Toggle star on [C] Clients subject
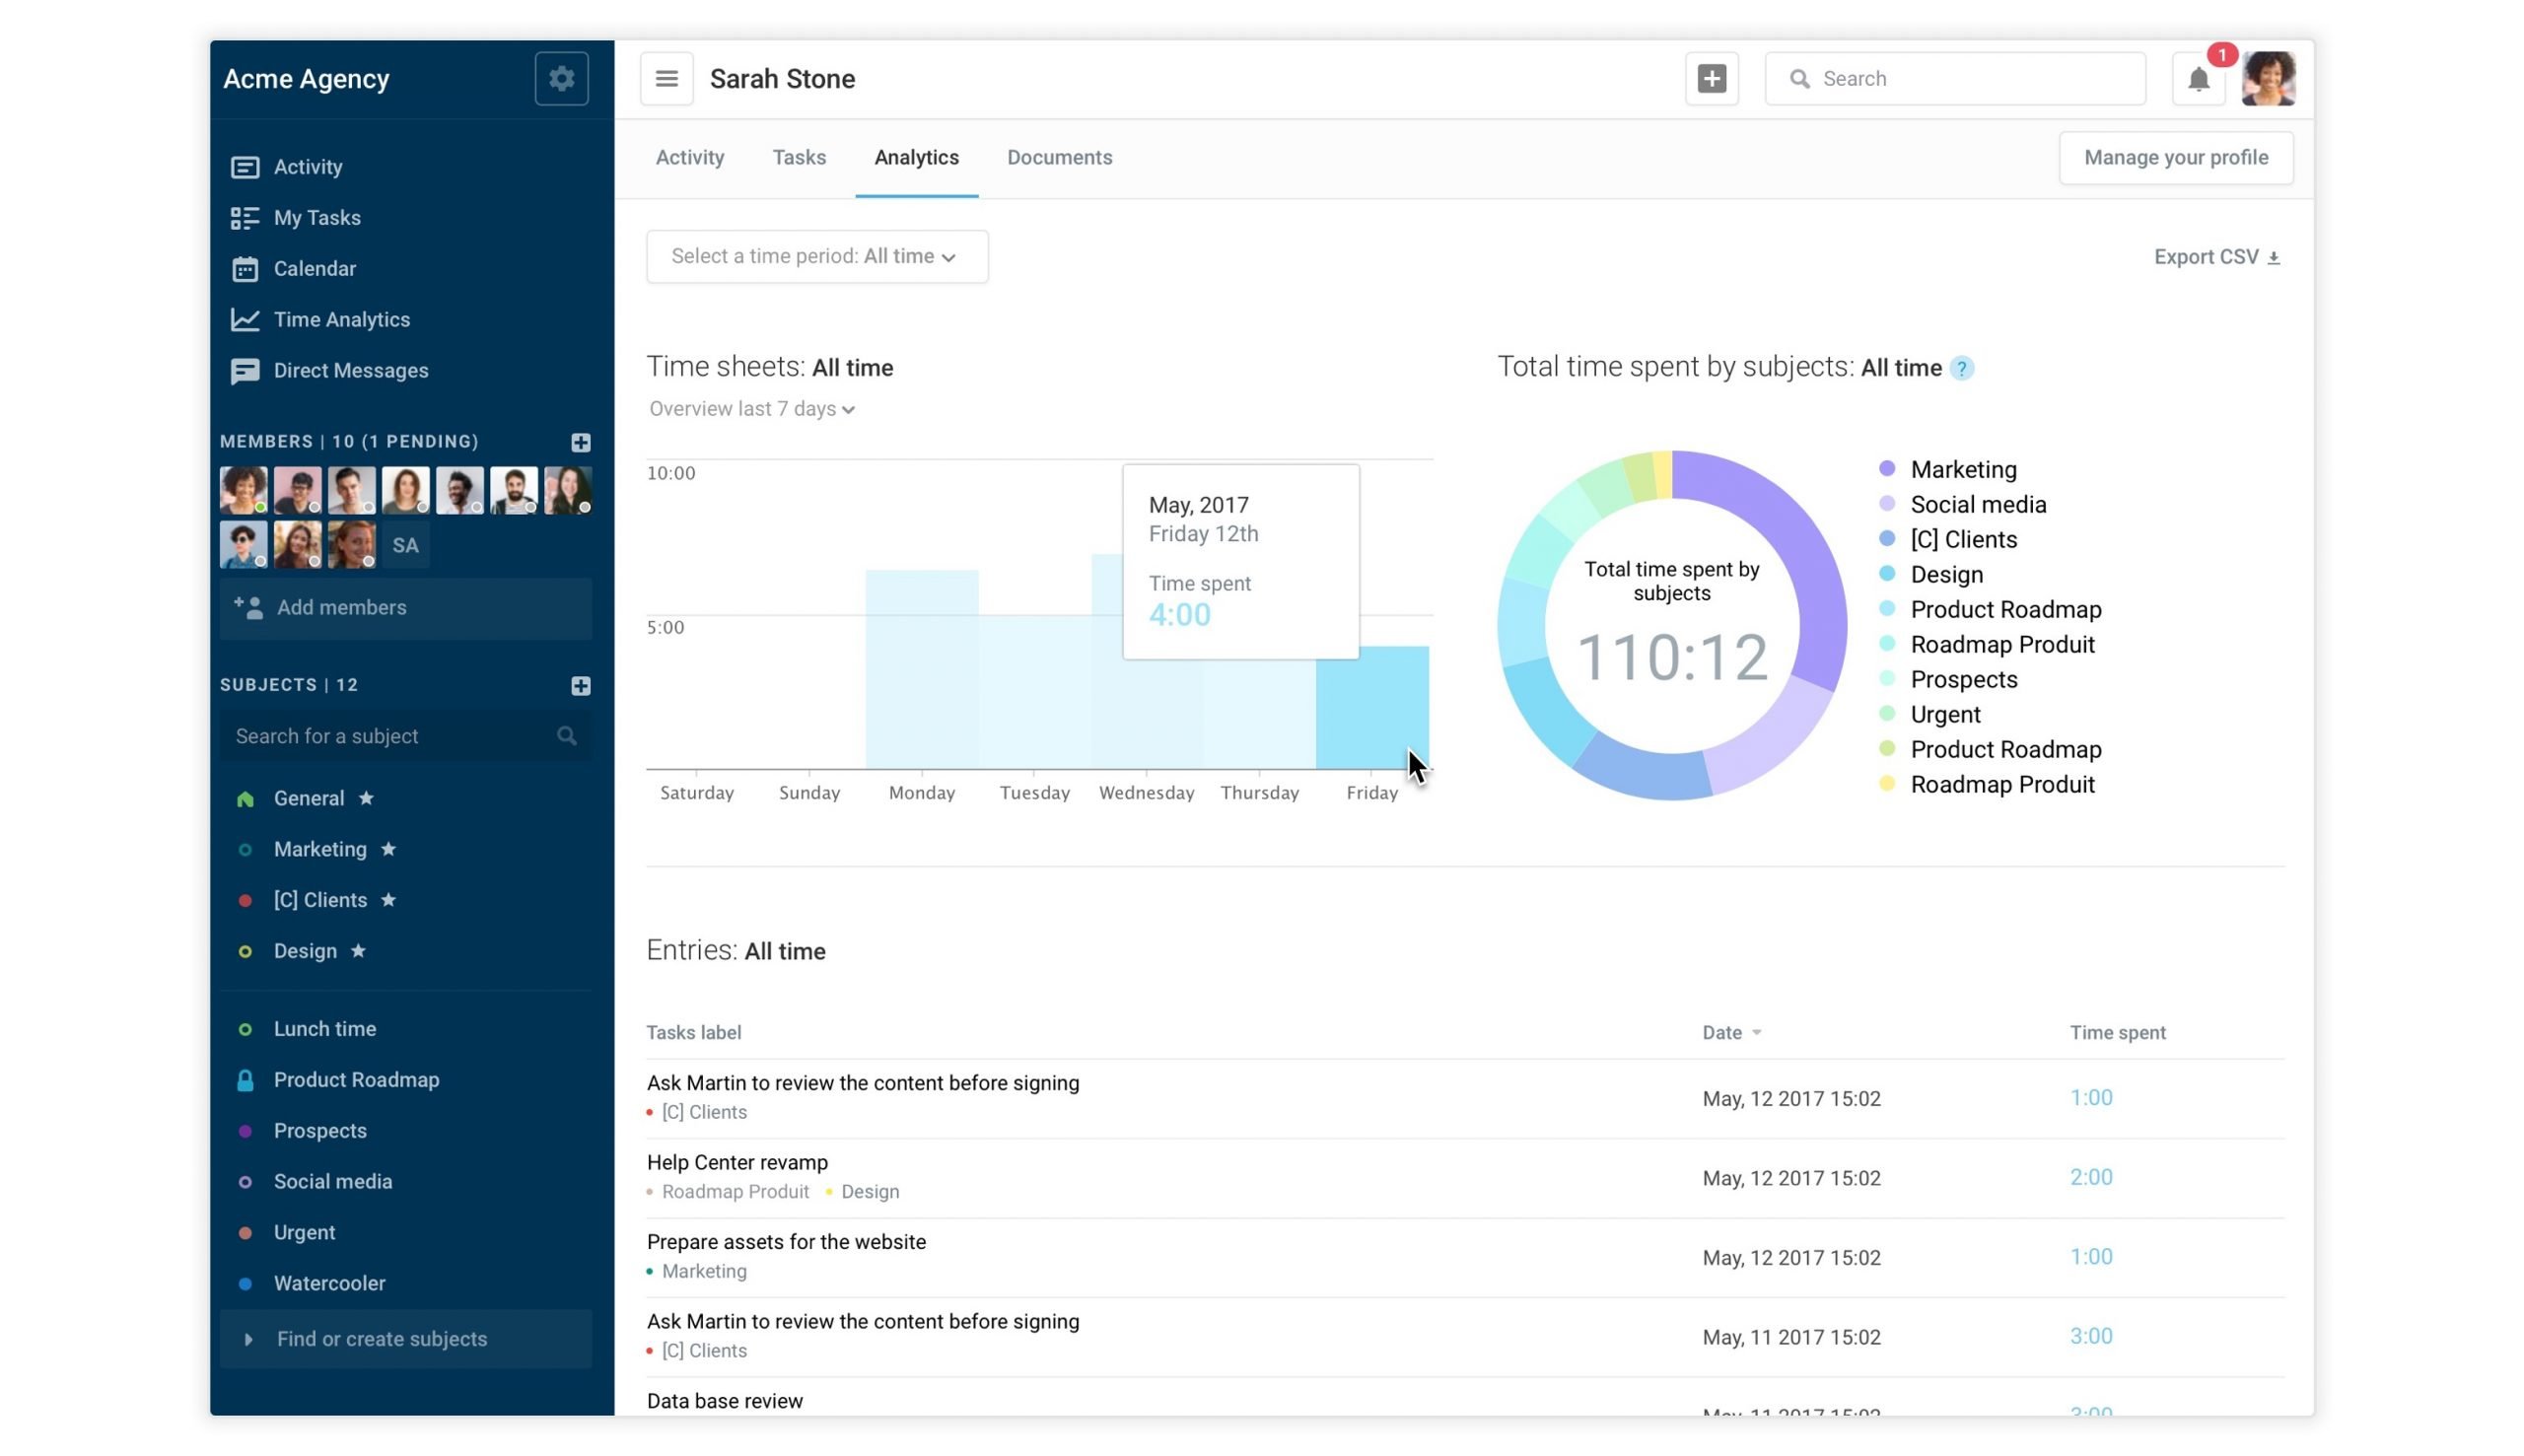This screenshot has width=2524, height=1456. 388,900
